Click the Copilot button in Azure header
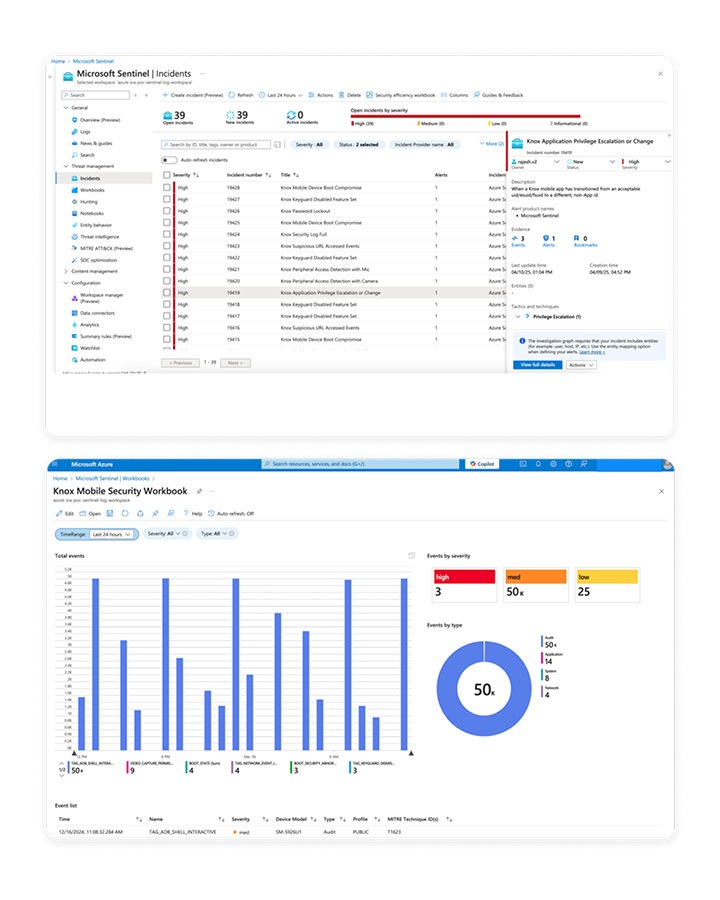The height and width of the screenshot is (900, 720). click(482, 464)
